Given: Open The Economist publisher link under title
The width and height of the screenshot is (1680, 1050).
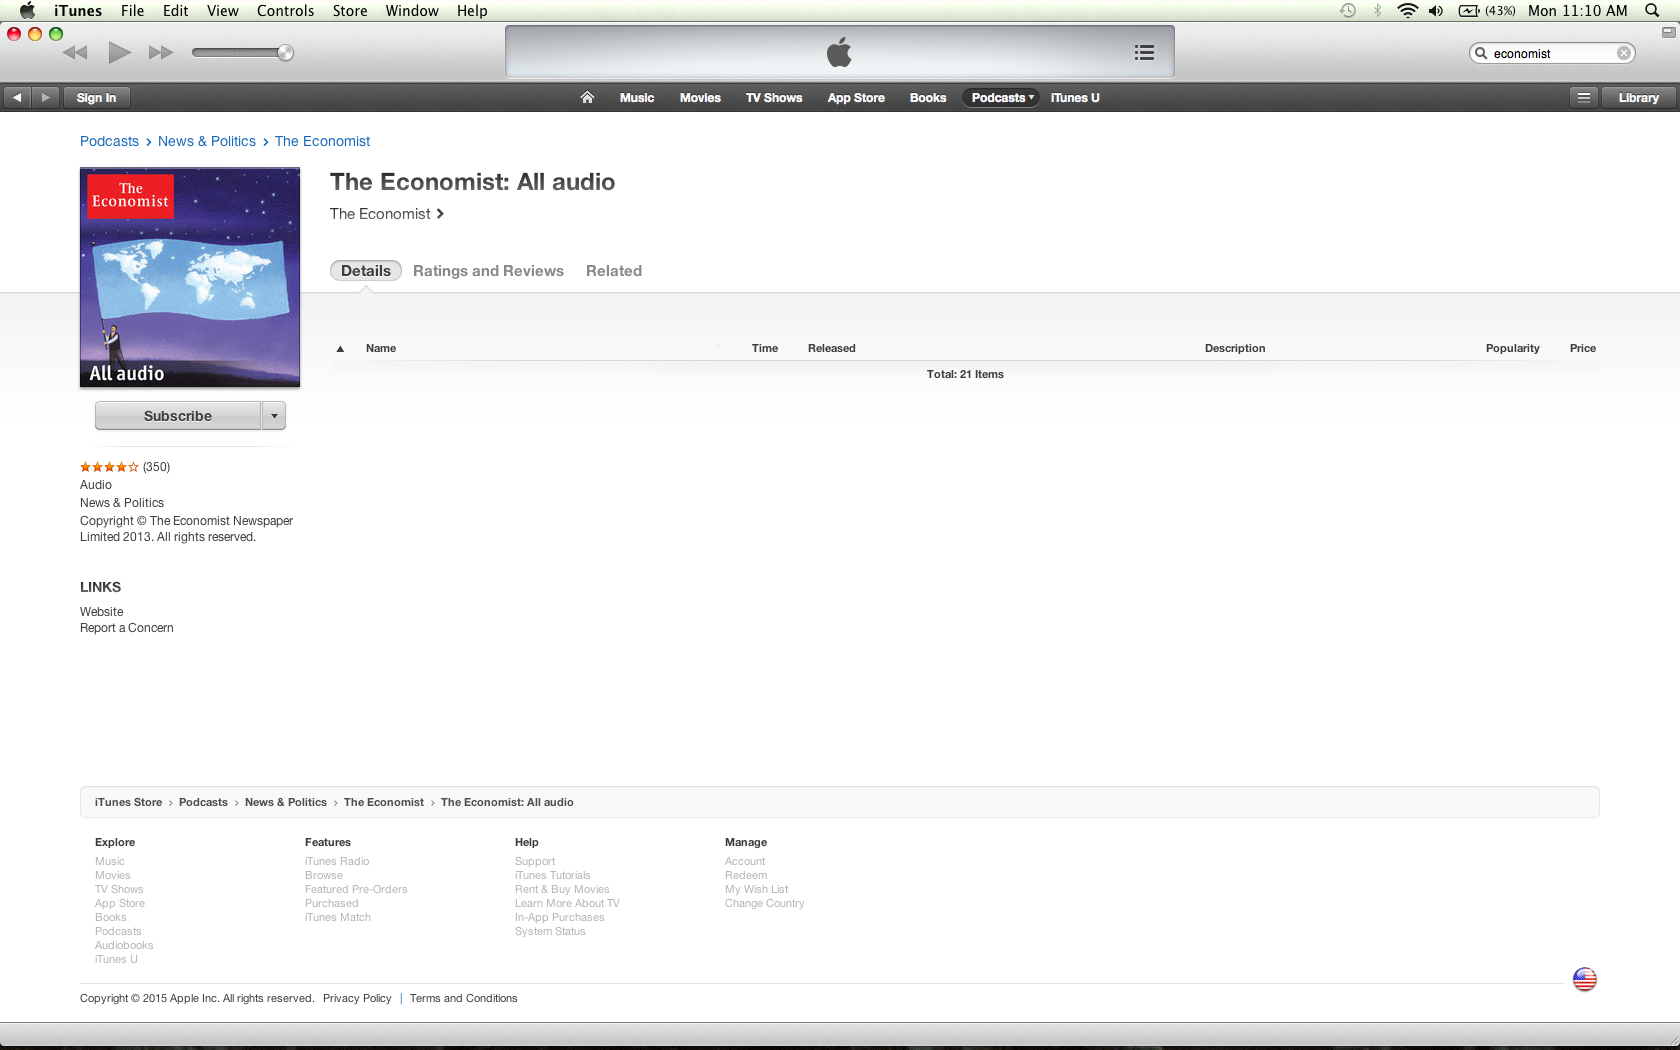Looking at the screenshot, I should [386, 214].
